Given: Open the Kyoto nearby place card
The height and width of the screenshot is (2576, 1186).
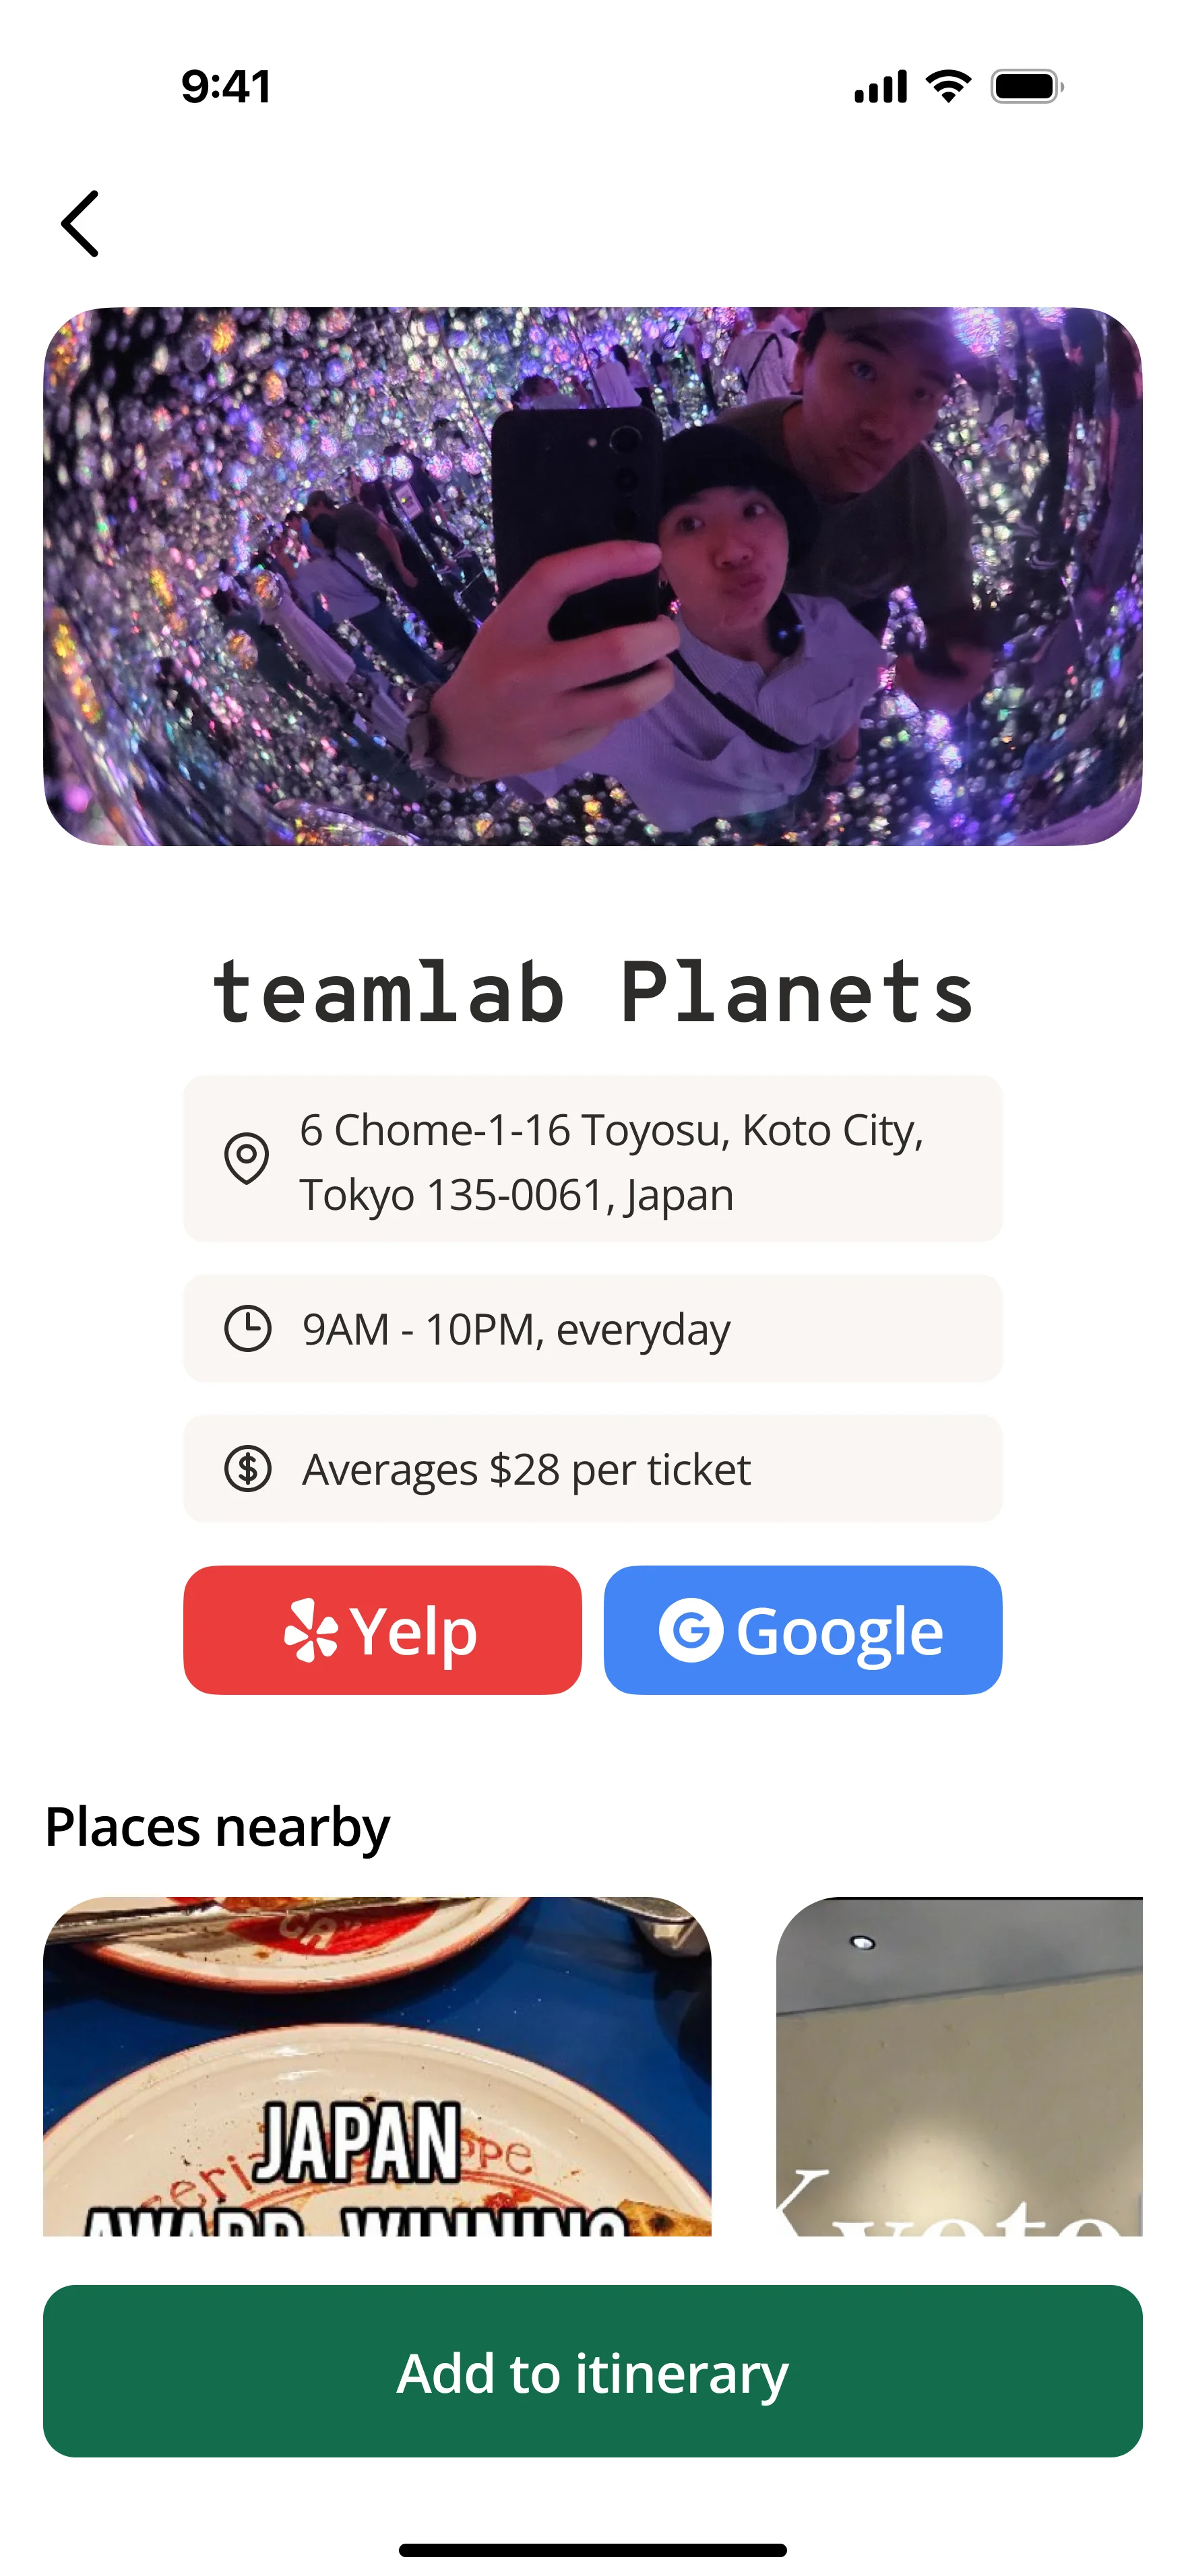Looking at the screenshot, I should click(959, 2066).
